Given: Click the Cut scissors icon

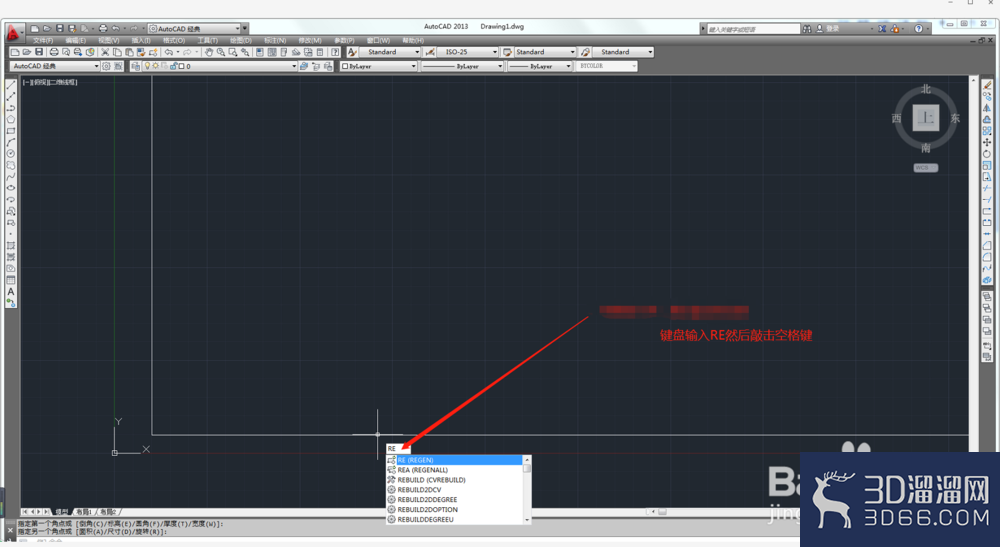Looking at the screenshot, I should pyautogui.click(x=105, y=52).
